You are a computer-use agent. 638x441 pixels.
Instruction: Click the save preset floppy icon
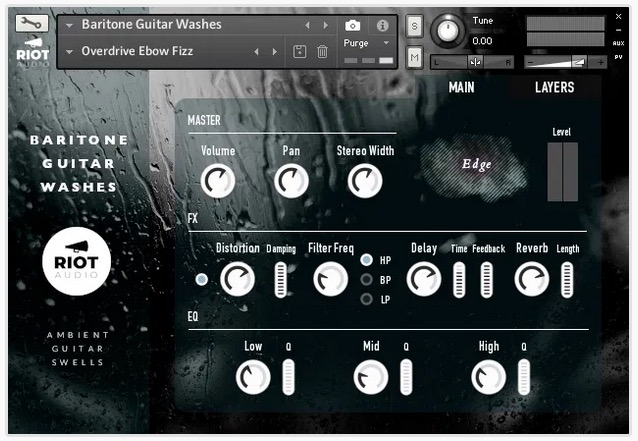(x=299, y=52)
